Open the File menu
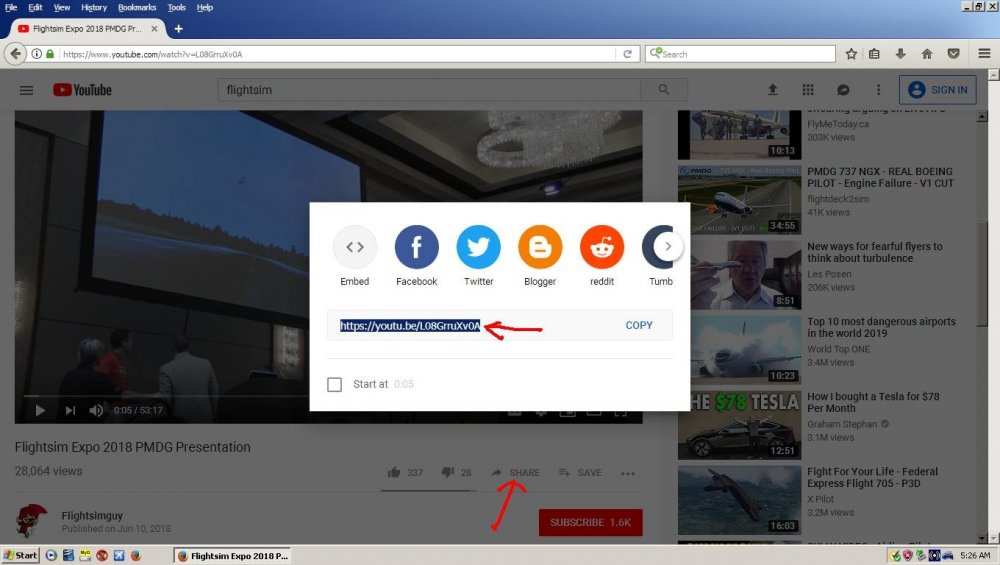 11,8
